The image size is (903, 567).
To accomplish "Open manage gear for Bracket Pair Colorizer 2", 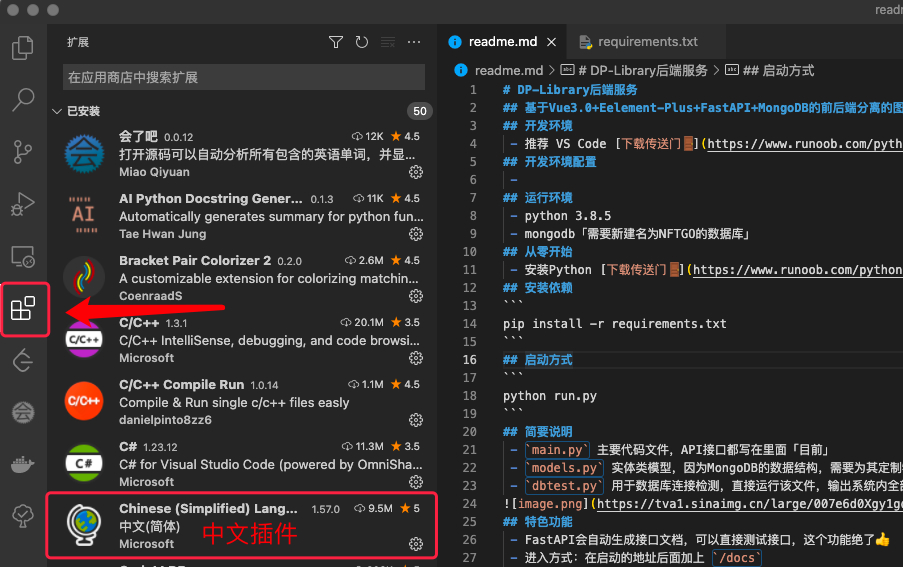I will tap(416, 296).
